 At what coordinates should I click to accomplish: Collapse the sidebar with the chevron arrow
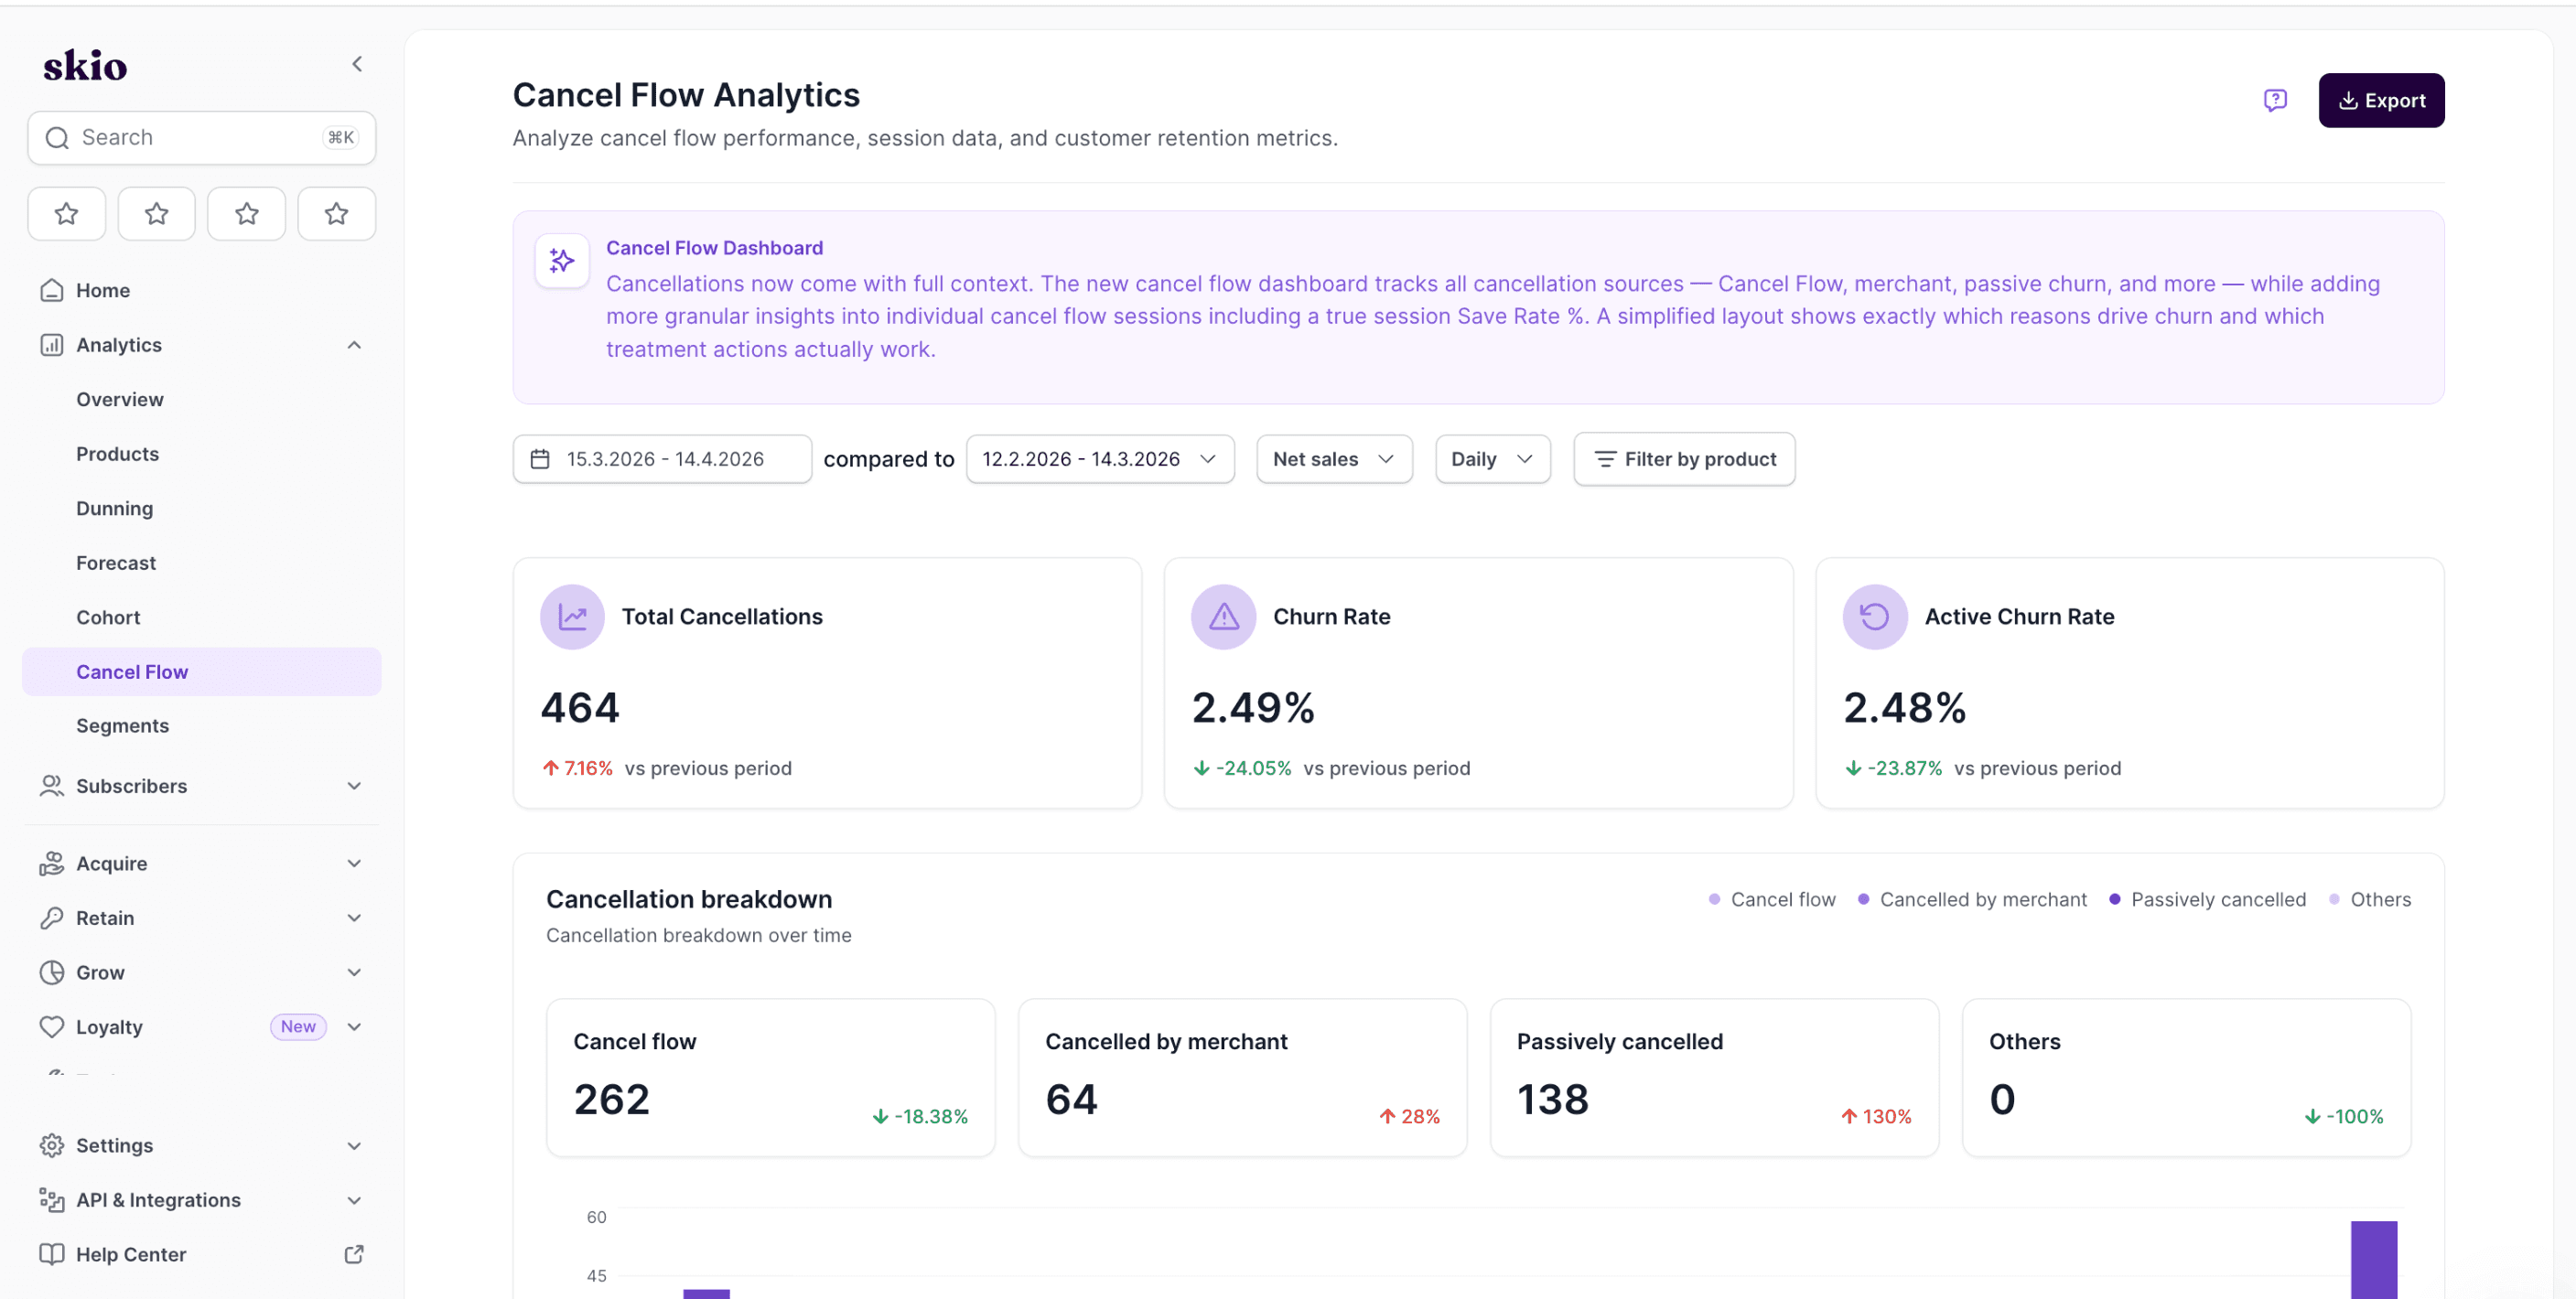coord(357,64)
